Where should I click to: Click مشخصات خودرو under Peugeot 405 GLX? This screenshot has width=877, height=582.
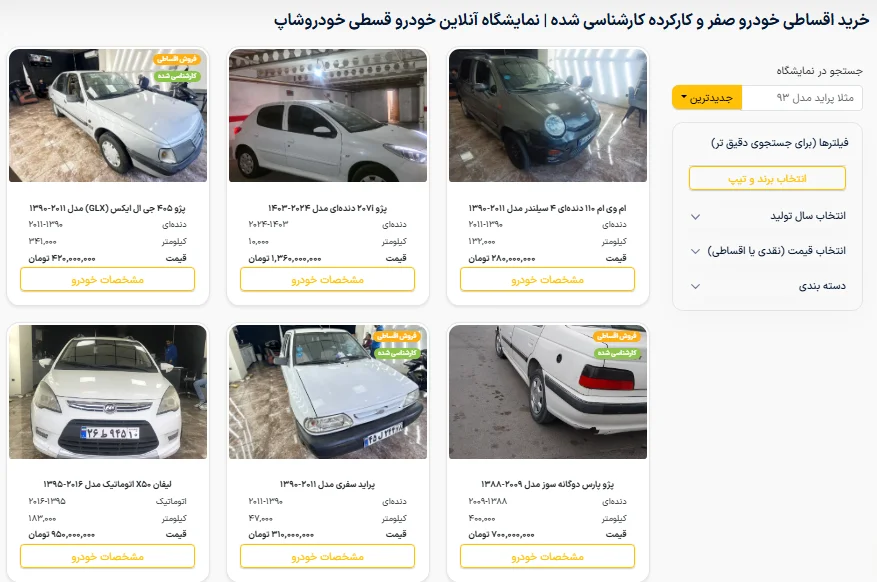pyautogui.click(x=107, y=280)
